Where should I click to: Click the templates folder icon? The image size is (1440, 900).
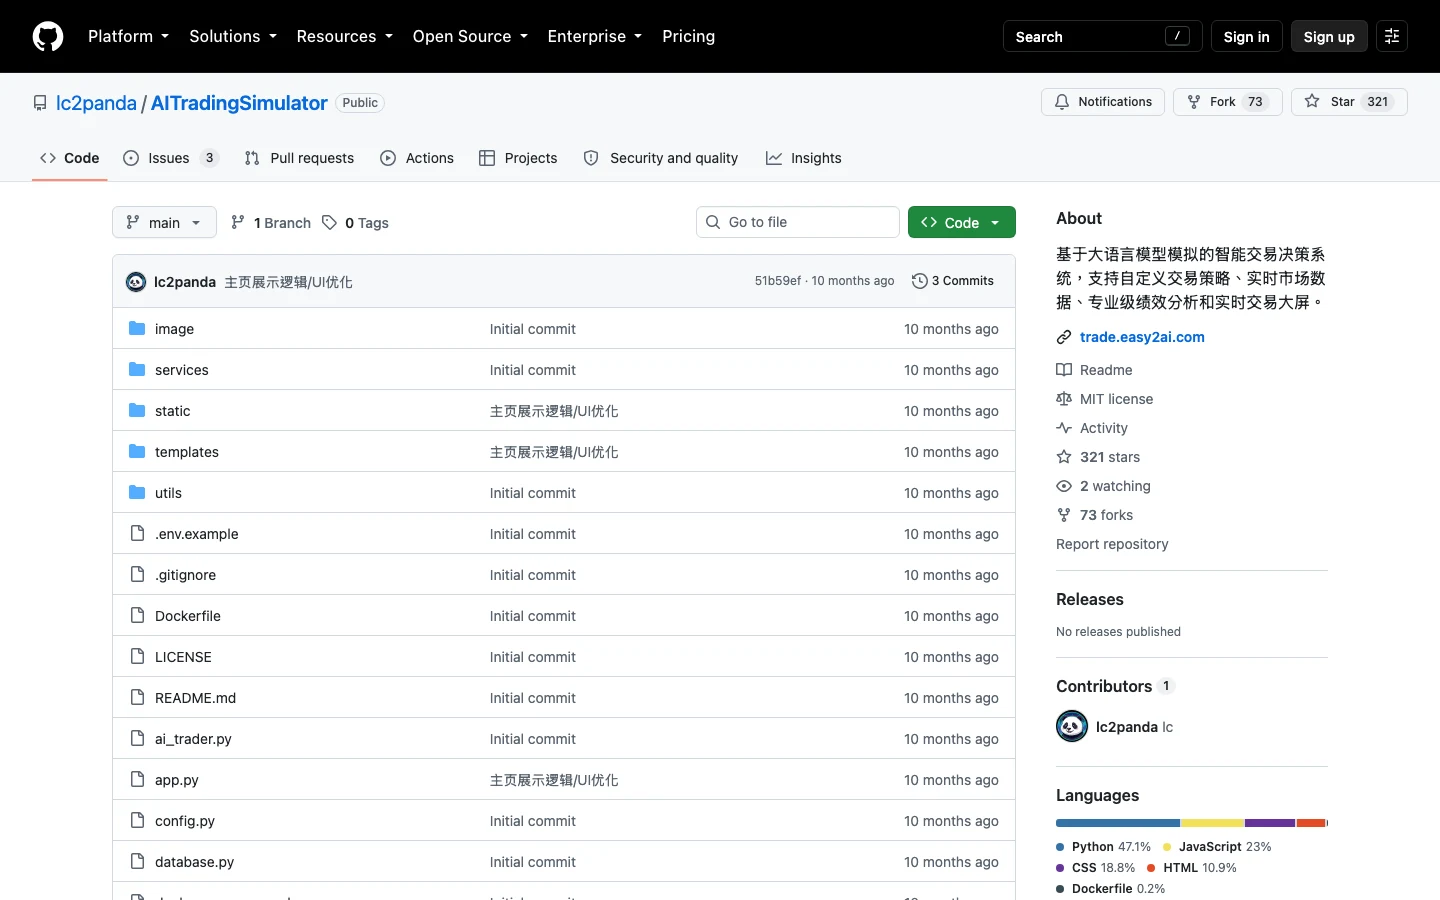137,452
